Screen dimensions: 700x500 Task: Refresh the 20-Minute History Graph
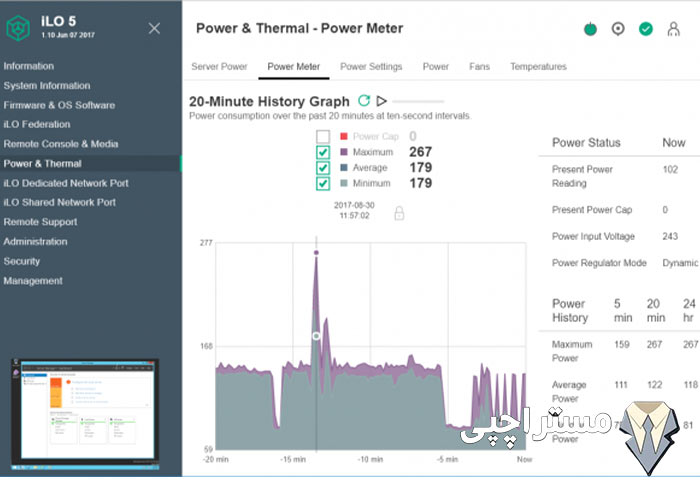point(364,101)
